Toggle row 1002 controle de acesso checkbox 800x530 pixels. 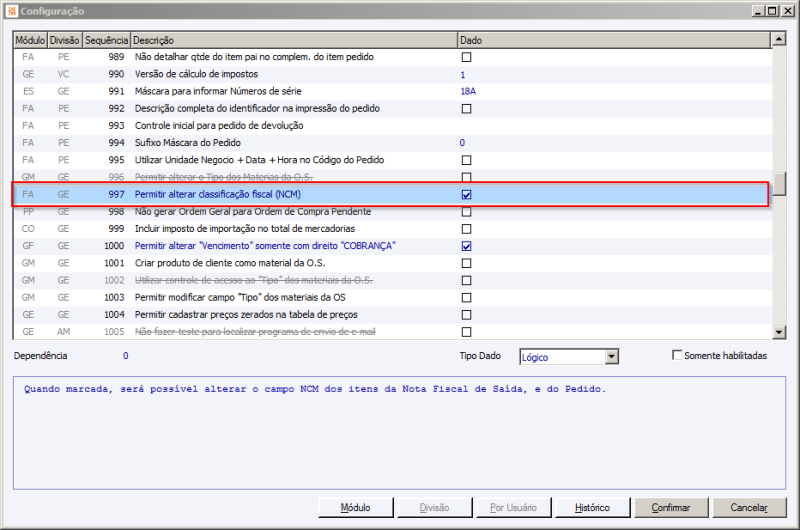coord(466,281)
